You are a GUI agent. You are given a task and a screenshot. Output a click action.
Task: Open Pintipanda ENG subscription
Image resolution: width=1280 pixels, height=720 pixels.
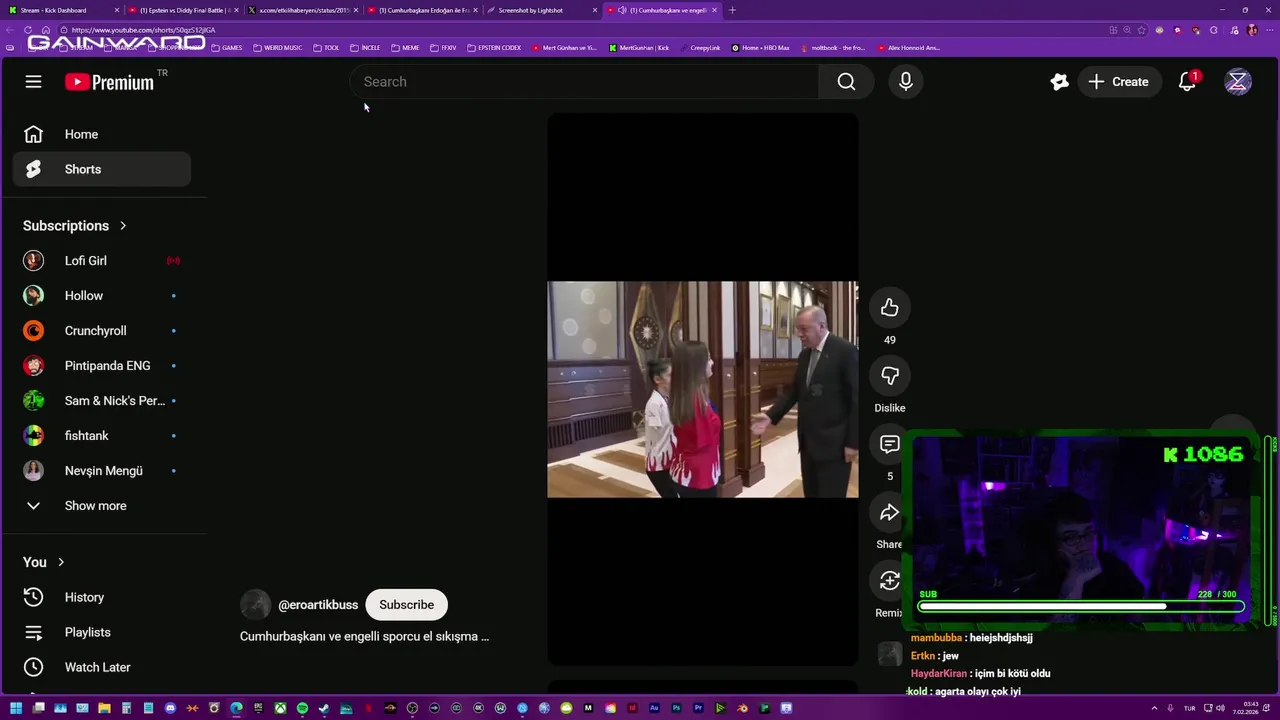coord(101,366)
